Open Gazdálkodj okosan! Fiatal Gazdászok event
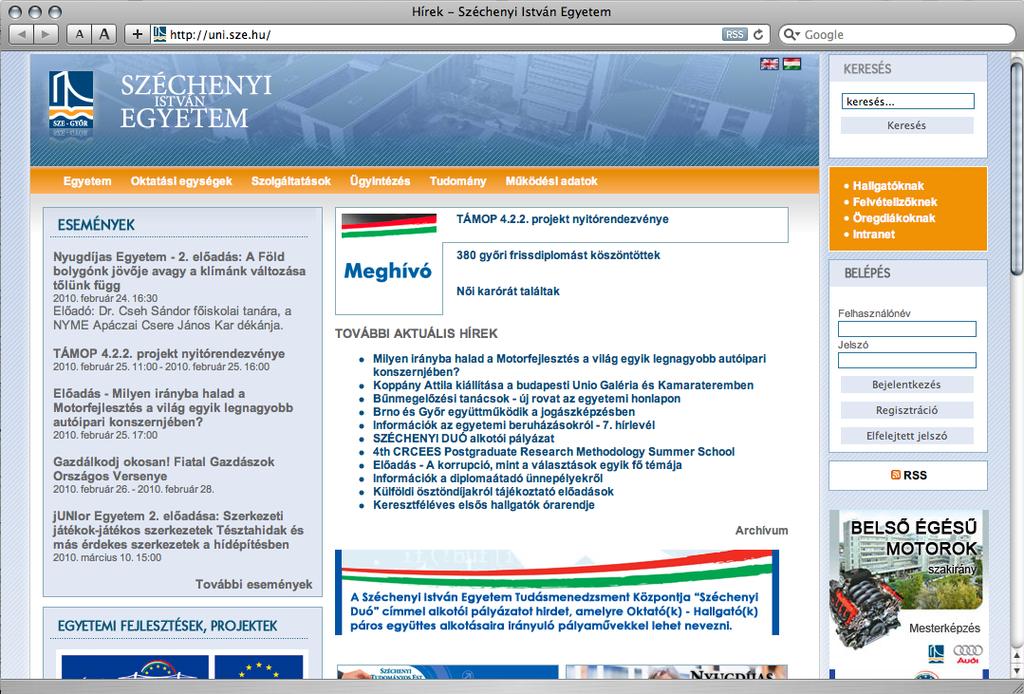 [x=163, y=469]
